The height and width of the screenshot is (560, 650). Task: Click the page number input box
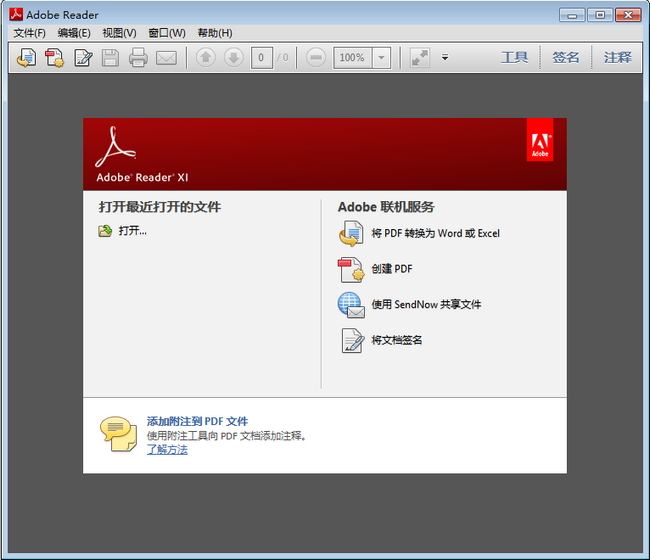click(x=262, y=58)
